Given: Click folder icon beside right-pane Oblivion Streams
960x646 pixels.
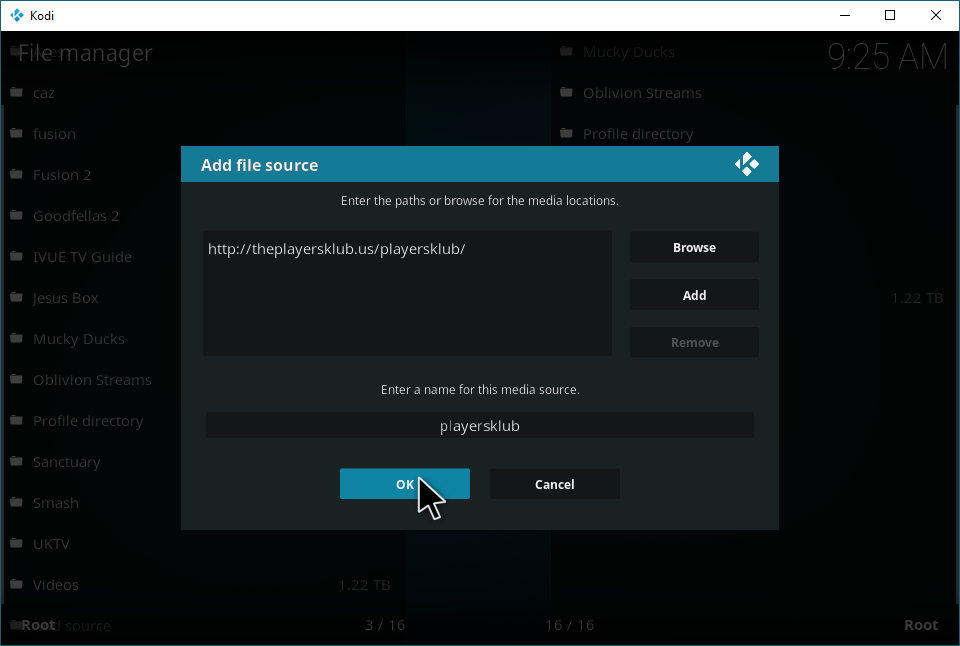Looking at the screenshot, I should pyautogui.click(x=566, y=93).
